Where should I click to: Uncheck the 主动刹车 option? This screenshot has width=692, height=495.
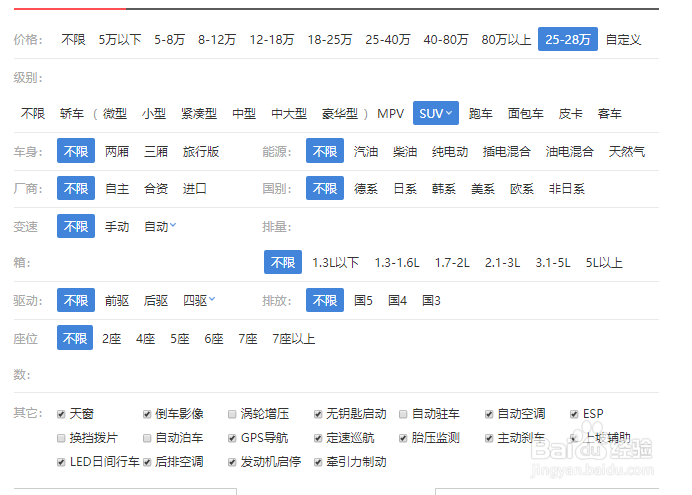tap(489, 438)
